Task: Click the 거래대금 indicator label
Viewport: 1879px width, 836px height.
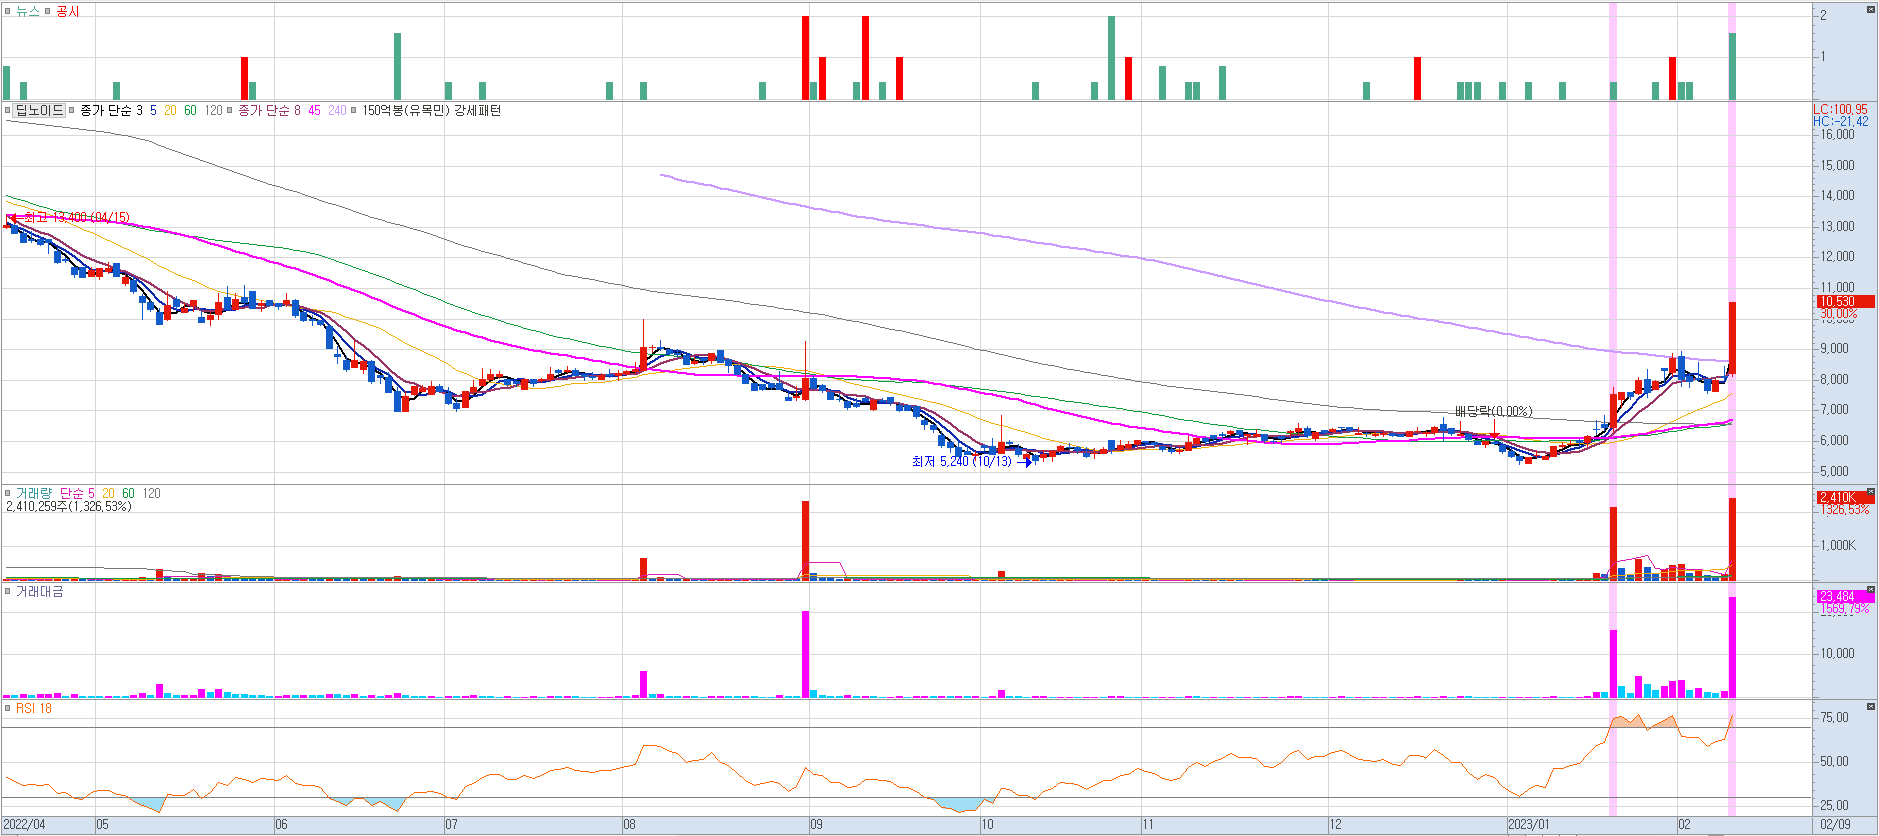Action: click(x=39, y=591)
